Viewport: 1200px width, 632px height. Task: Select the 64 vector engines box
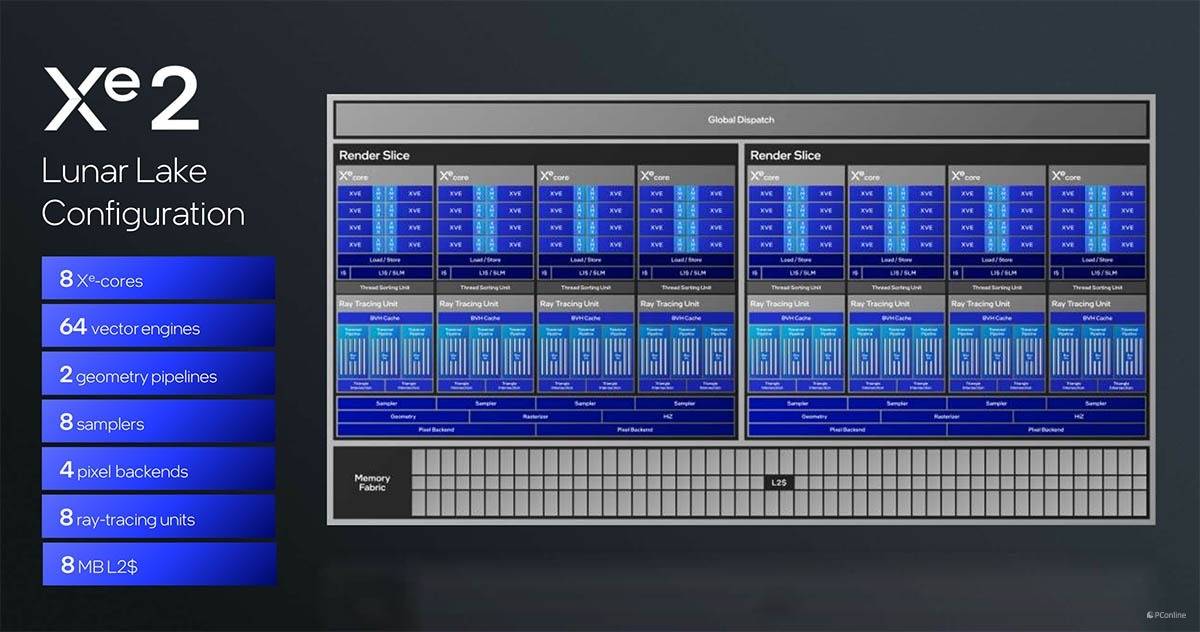coord(158,327)
